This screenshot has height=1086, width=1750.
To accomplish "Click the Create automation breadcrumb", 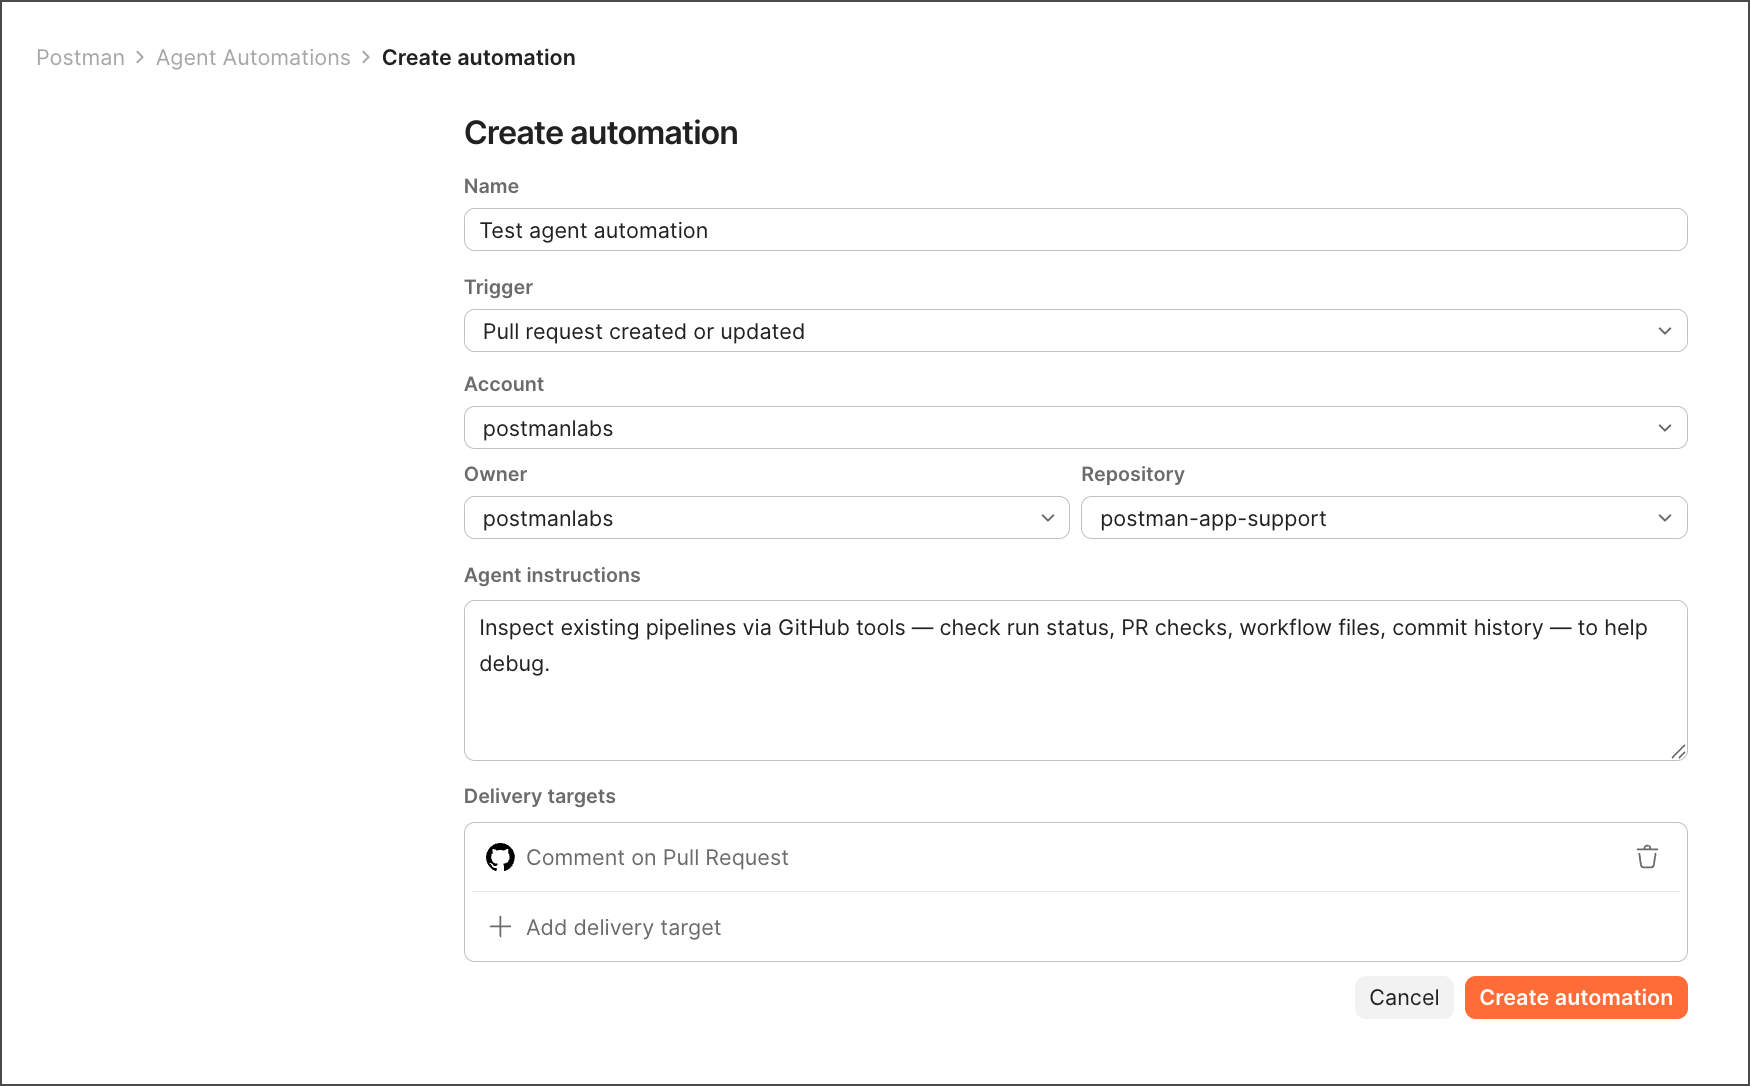I will coord(478,58).
